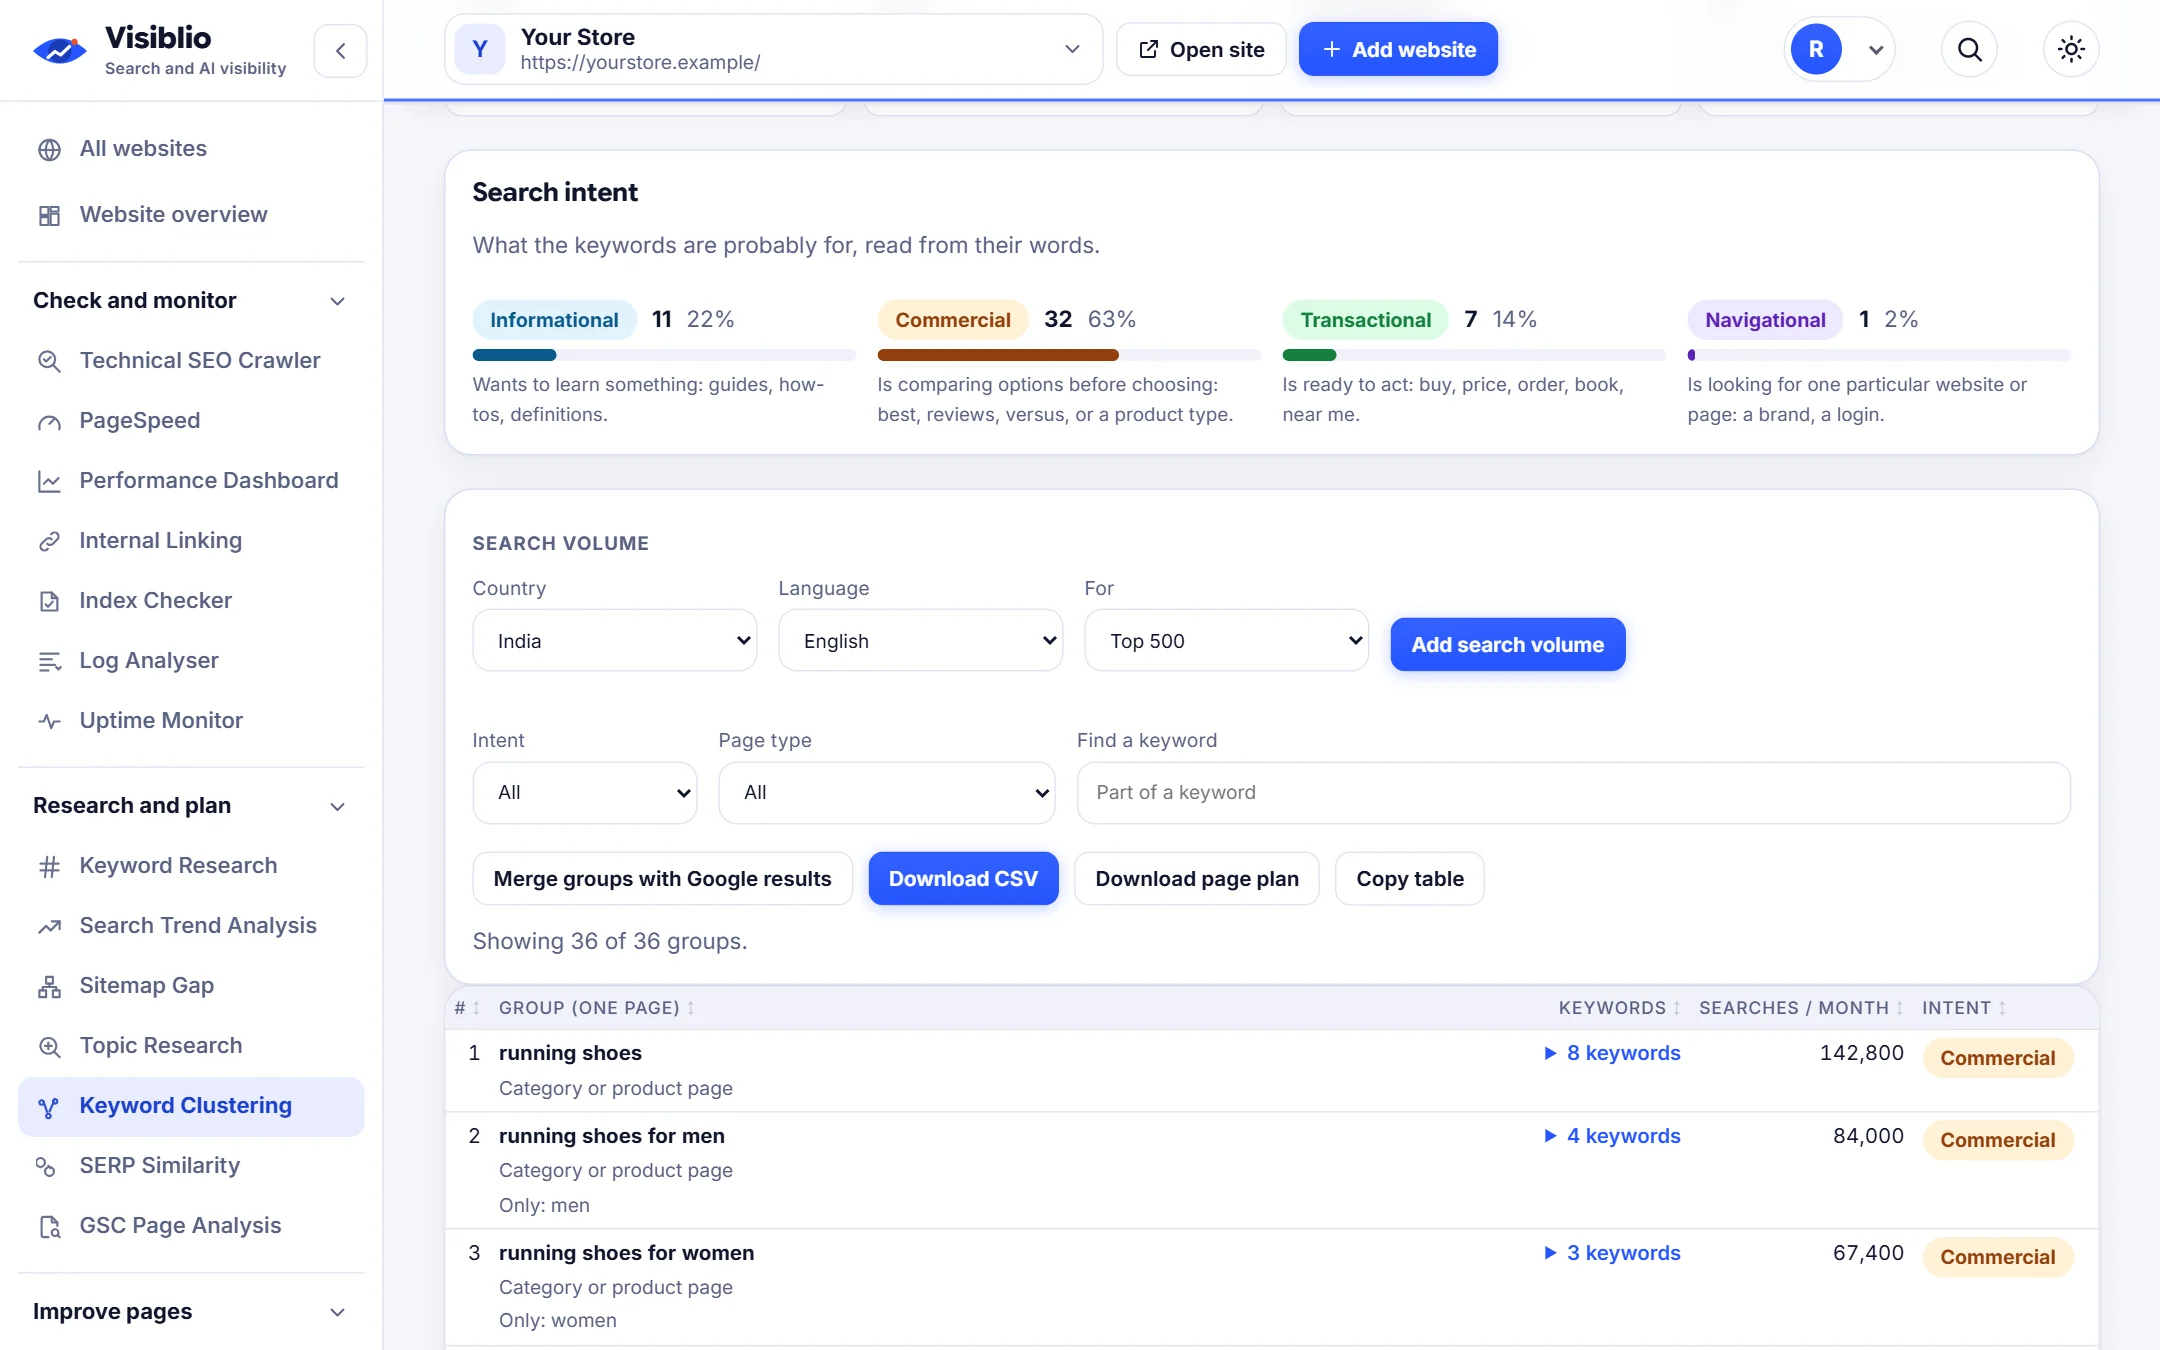
Task: Click the Sitemap Gap tree icon
Action: pyautogui.click(x=49, y=986)
